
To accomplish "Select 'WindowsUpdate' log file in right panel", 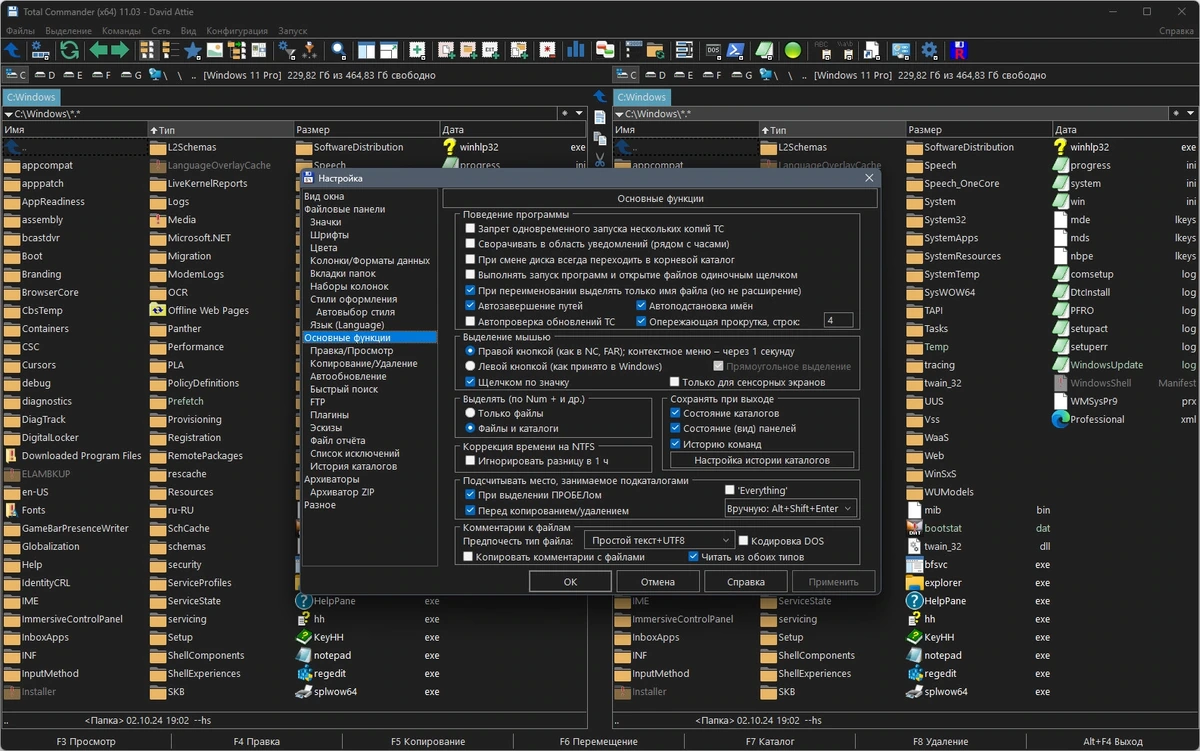I will (x=1106, y=365).
